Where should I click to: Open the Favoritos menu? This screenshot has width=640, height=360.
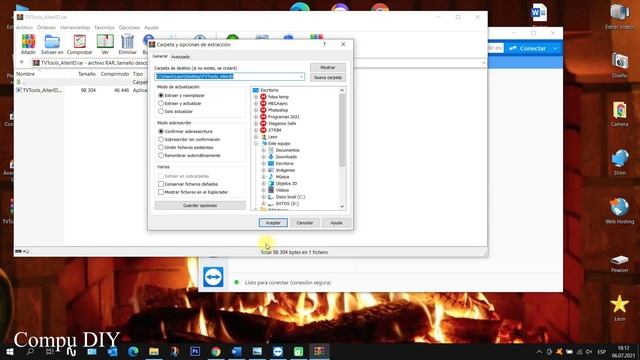coord(104,27)
